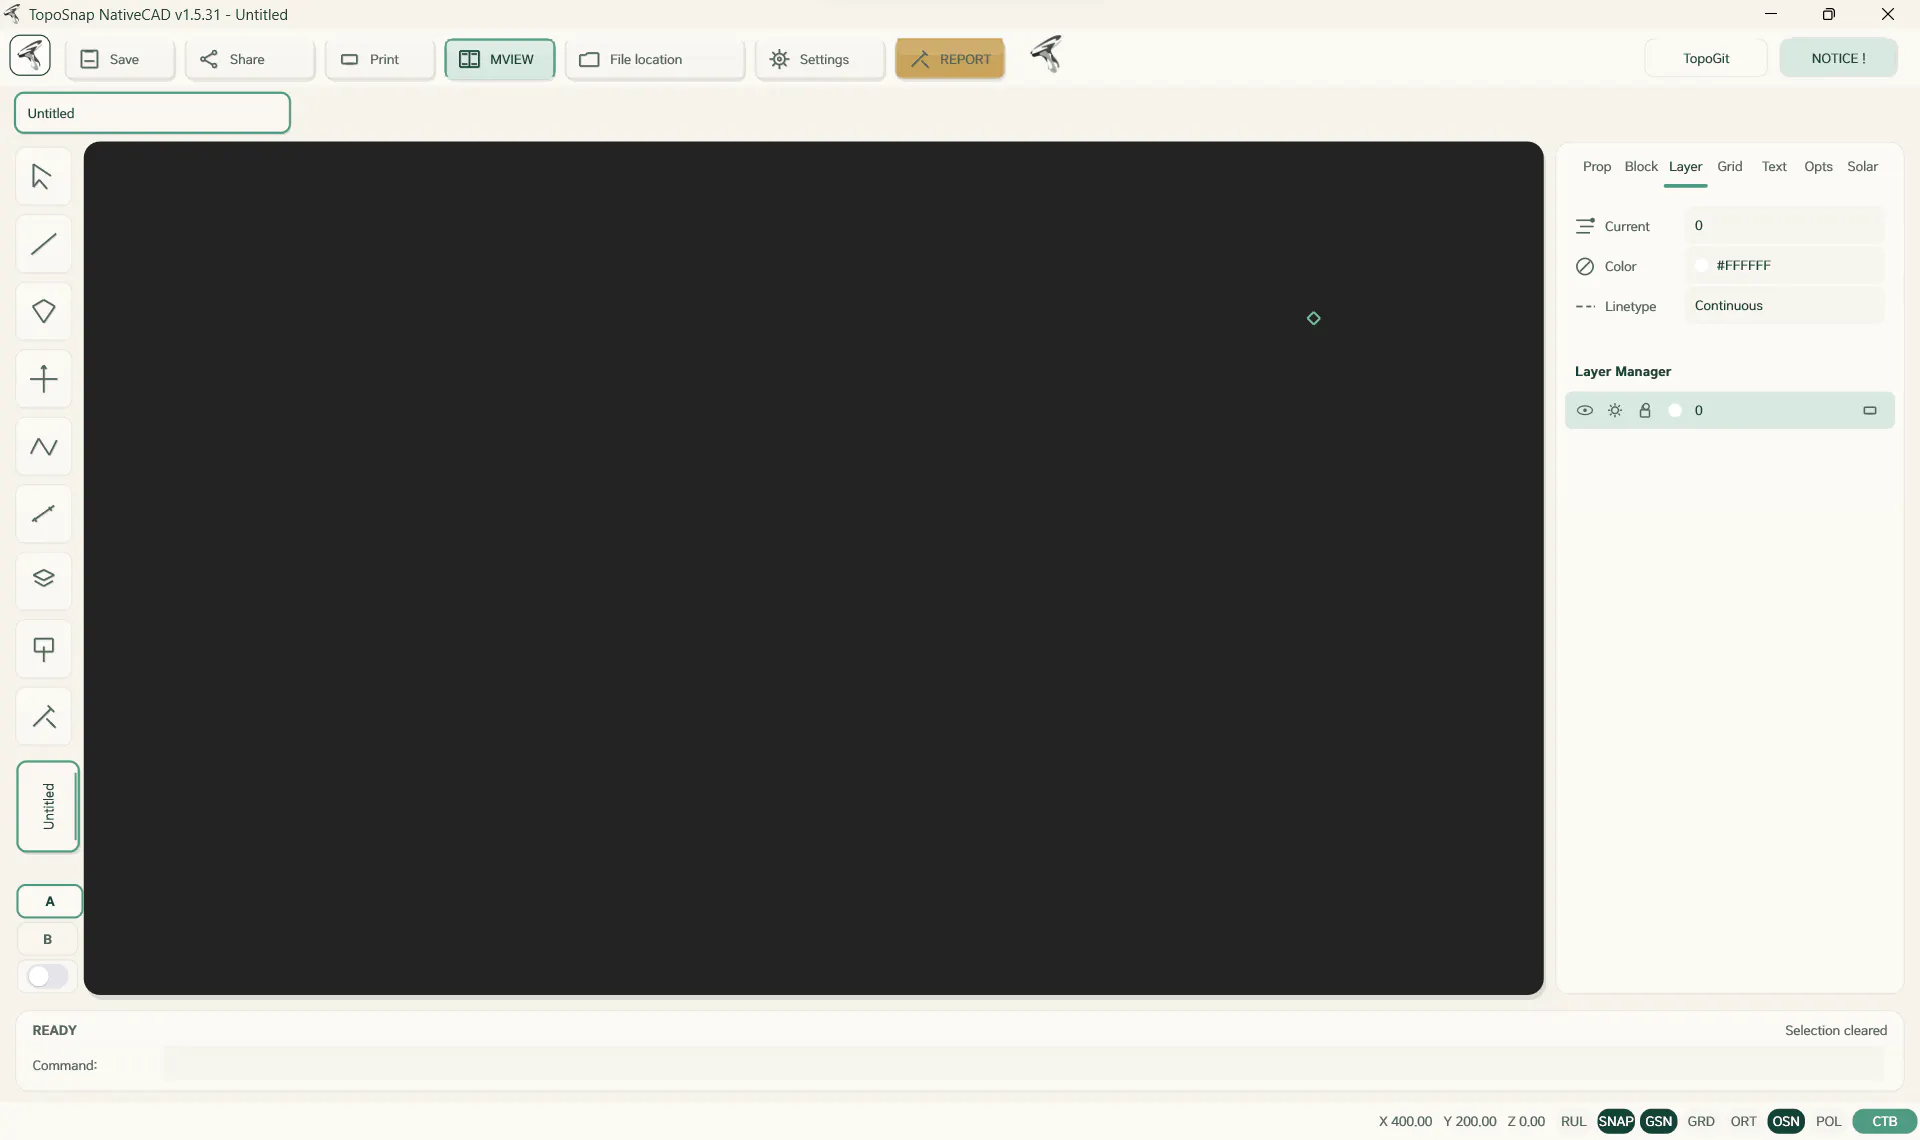1920x1140 pixels.
Task: Toggle OSN object snap in status bar
Action: pyautogui.click(x=1786, y=1121)
